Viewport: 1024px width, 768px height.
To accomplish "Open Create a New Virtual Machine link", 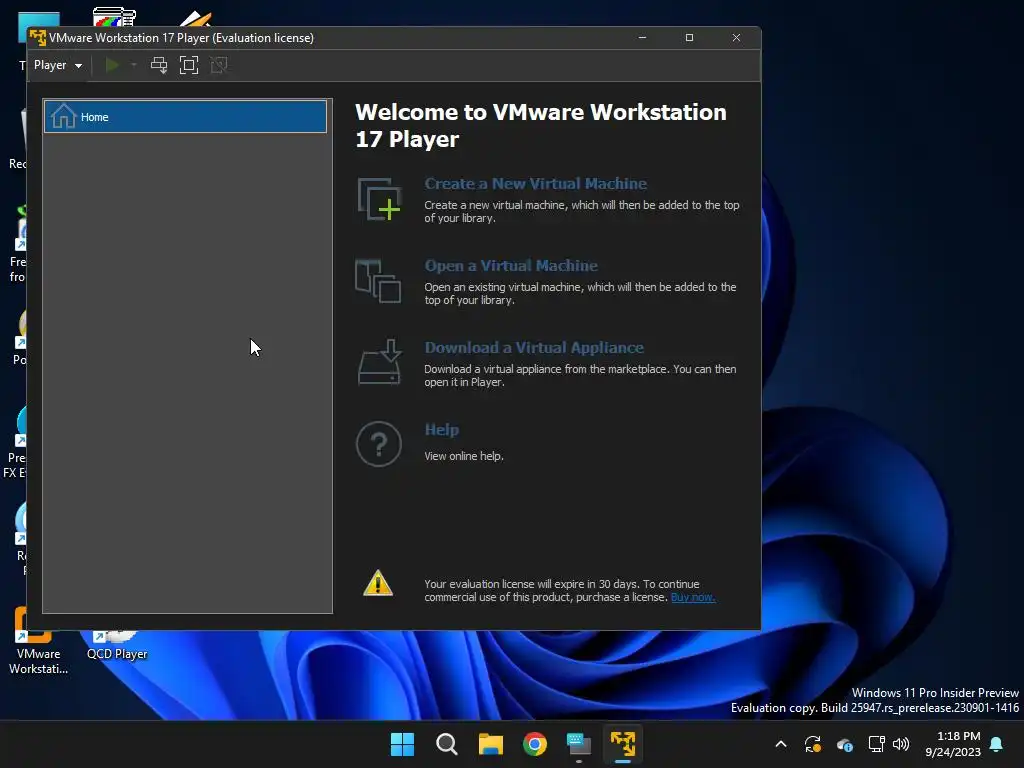I will point(536,184).
